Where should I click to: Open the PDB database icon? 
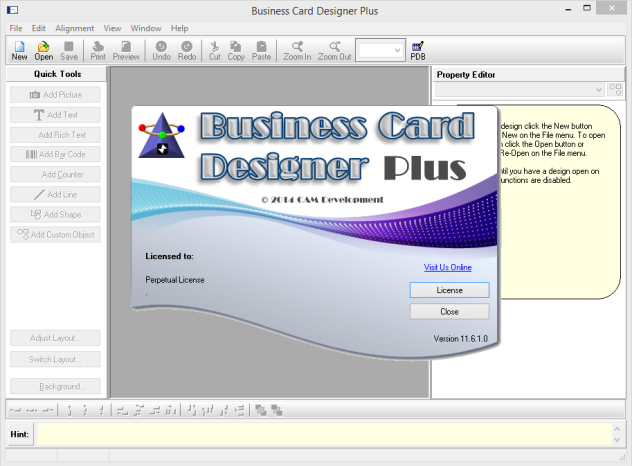pos(418,50)
